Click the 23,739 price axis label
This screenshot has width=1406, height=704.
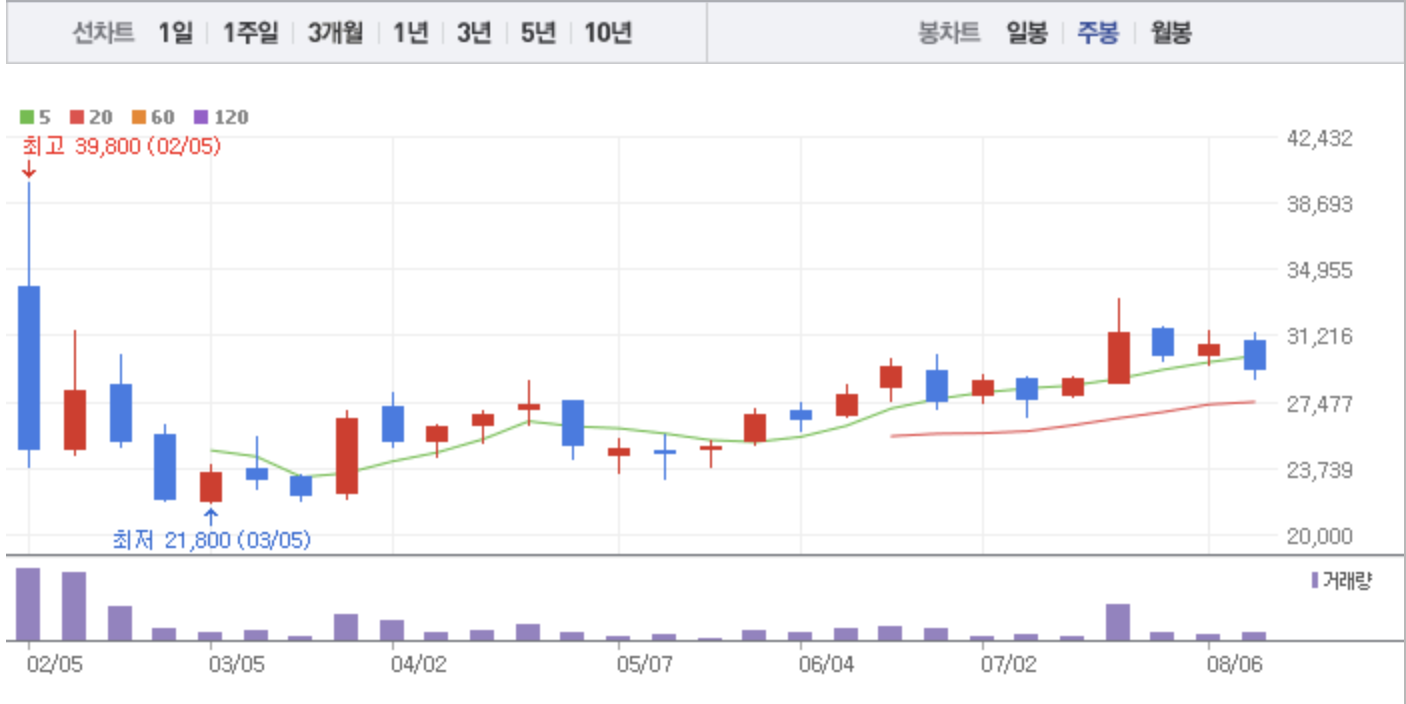[x=1318, y=470]
